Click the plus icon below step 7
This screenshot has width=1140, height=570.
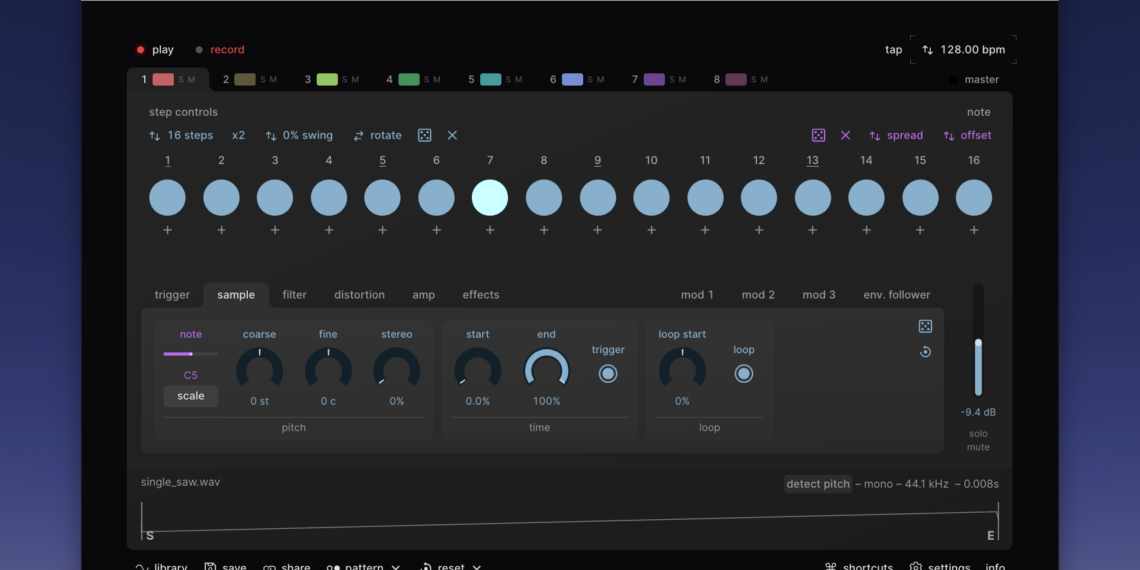(490, 230)
